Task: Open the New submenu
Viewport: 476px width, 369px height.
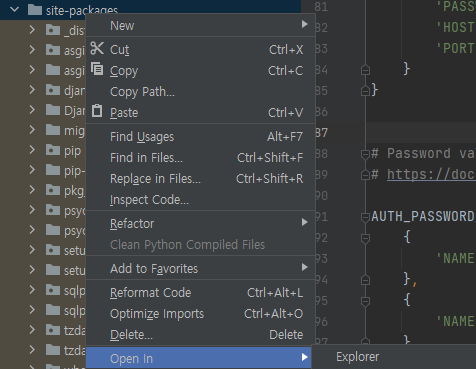Action: 200,25
